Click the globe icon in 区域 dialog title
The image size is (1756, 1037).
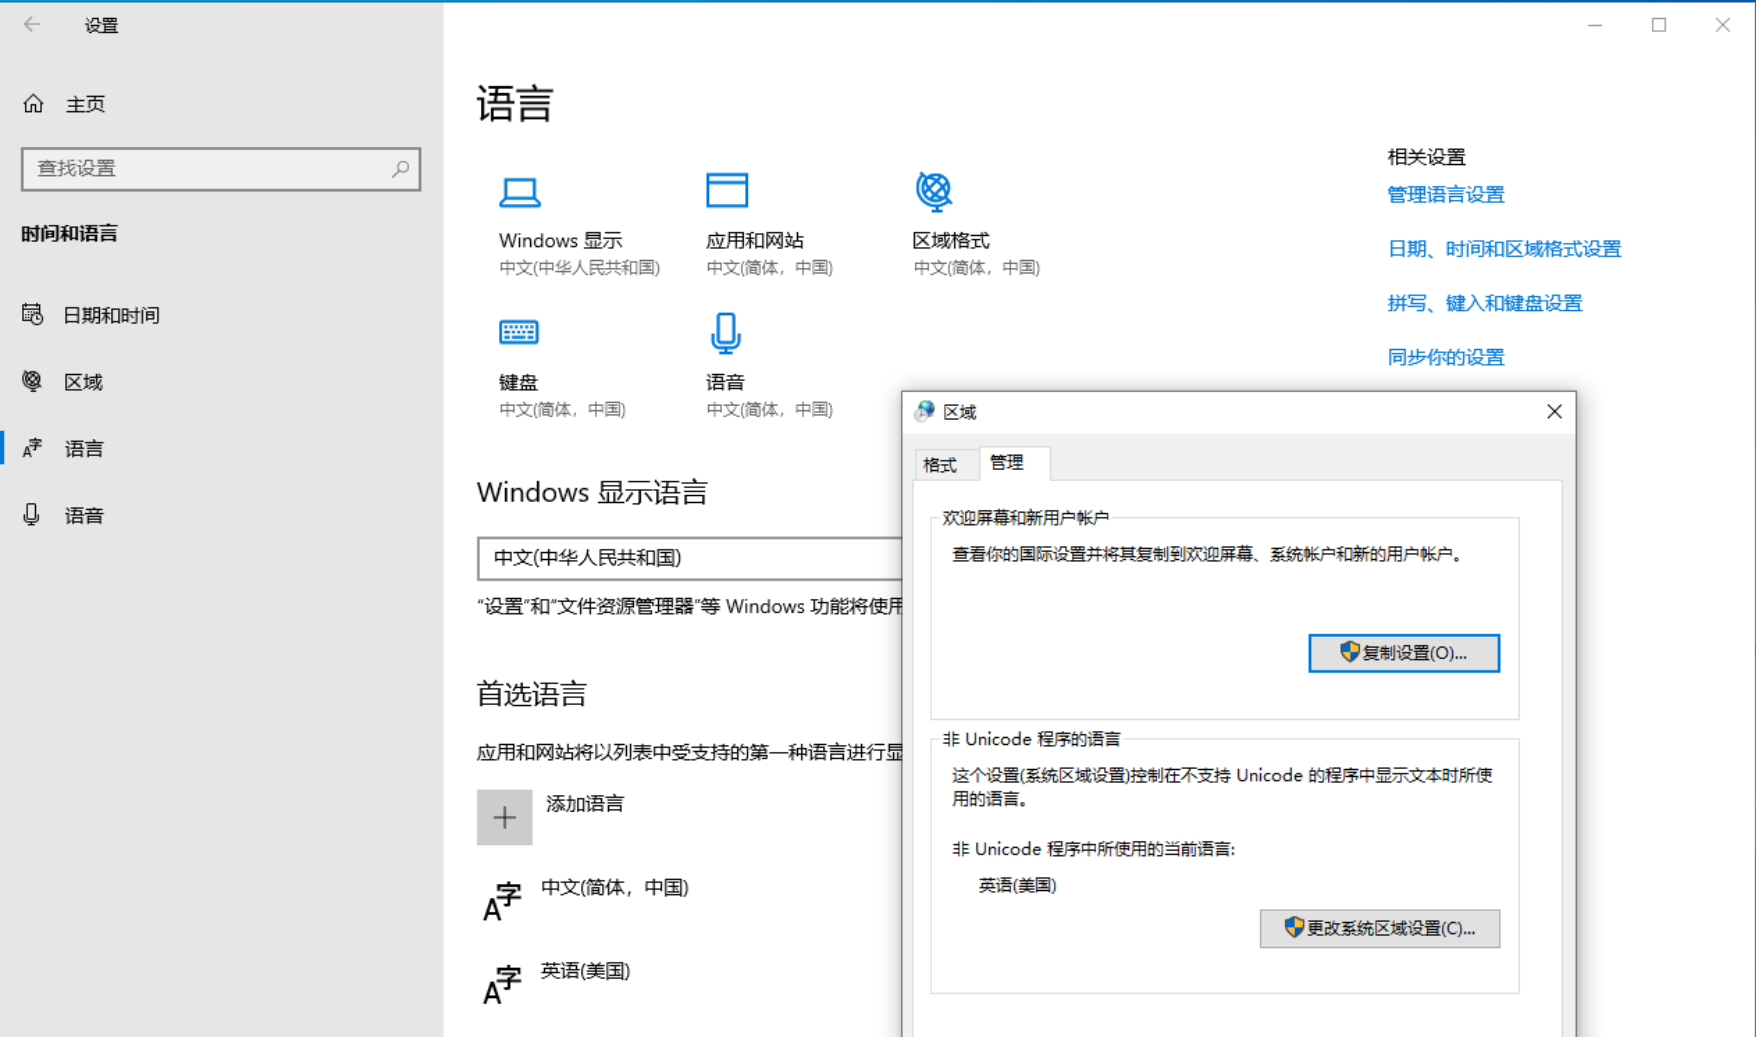click(925, 411)
